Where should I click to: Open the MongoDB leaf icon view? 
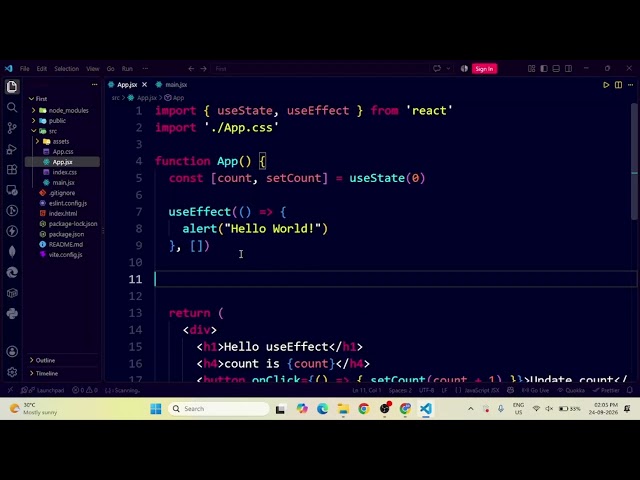[x=12, y=252]
